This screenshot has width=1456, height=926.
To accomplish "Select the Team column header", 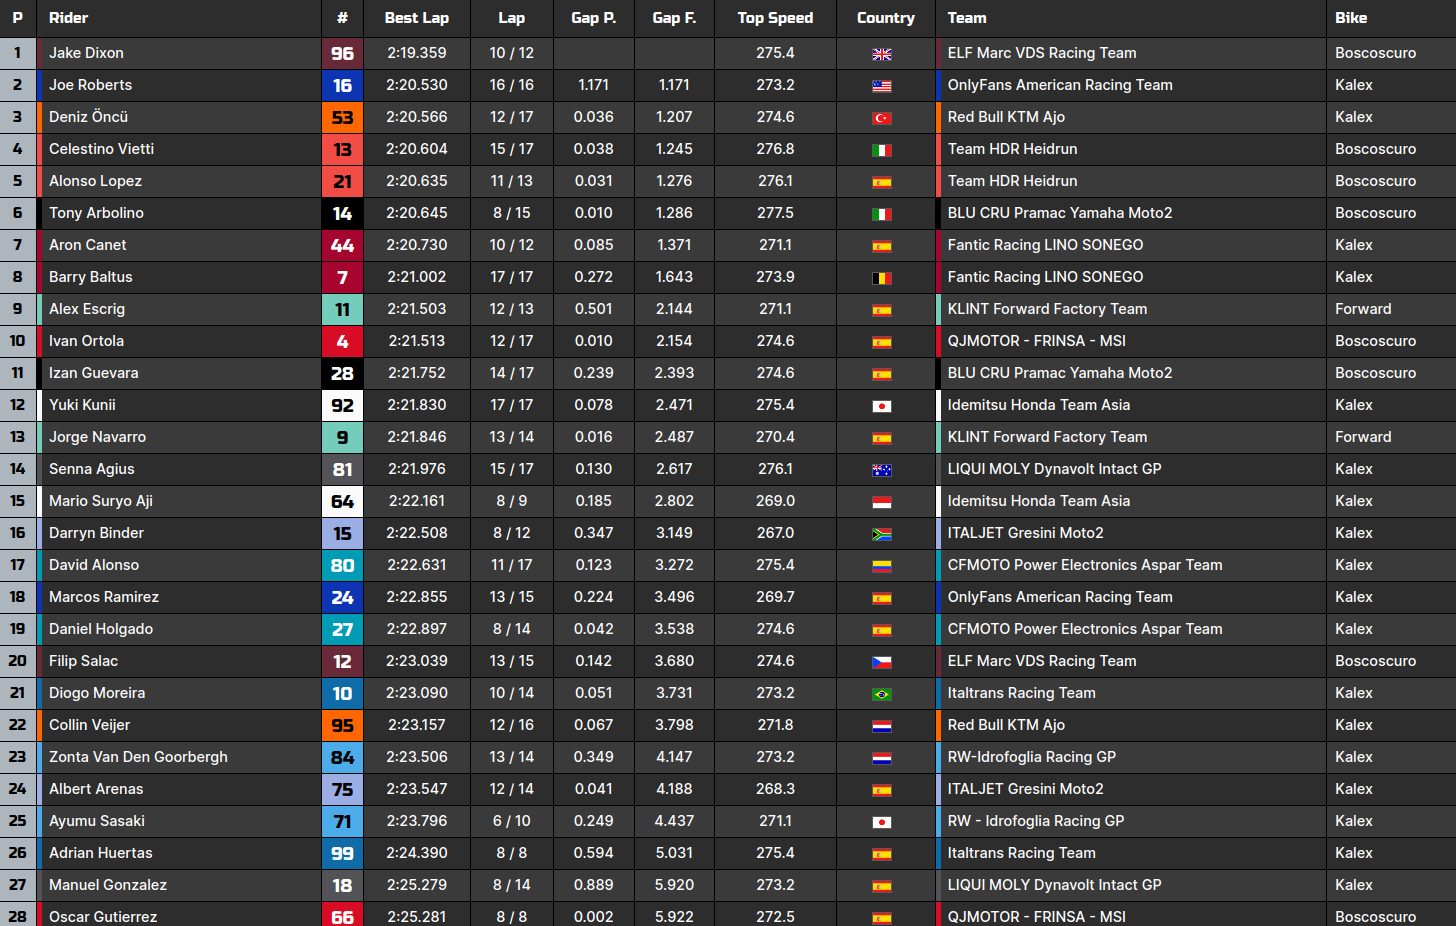I will [x=967, y=18].
